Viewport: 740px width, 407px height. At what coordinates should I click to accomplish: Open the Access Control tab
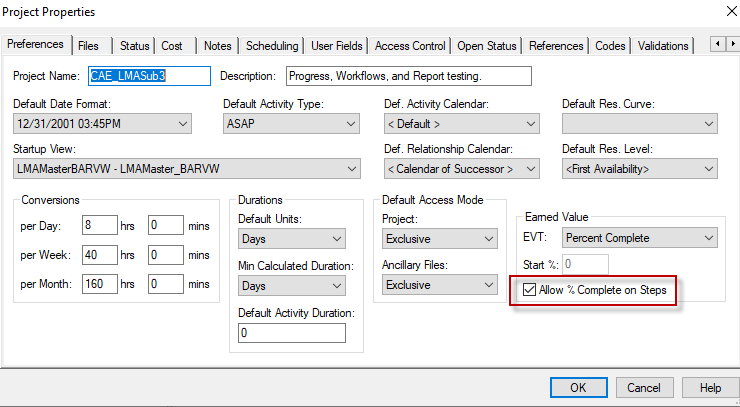[x=410, y=46]
